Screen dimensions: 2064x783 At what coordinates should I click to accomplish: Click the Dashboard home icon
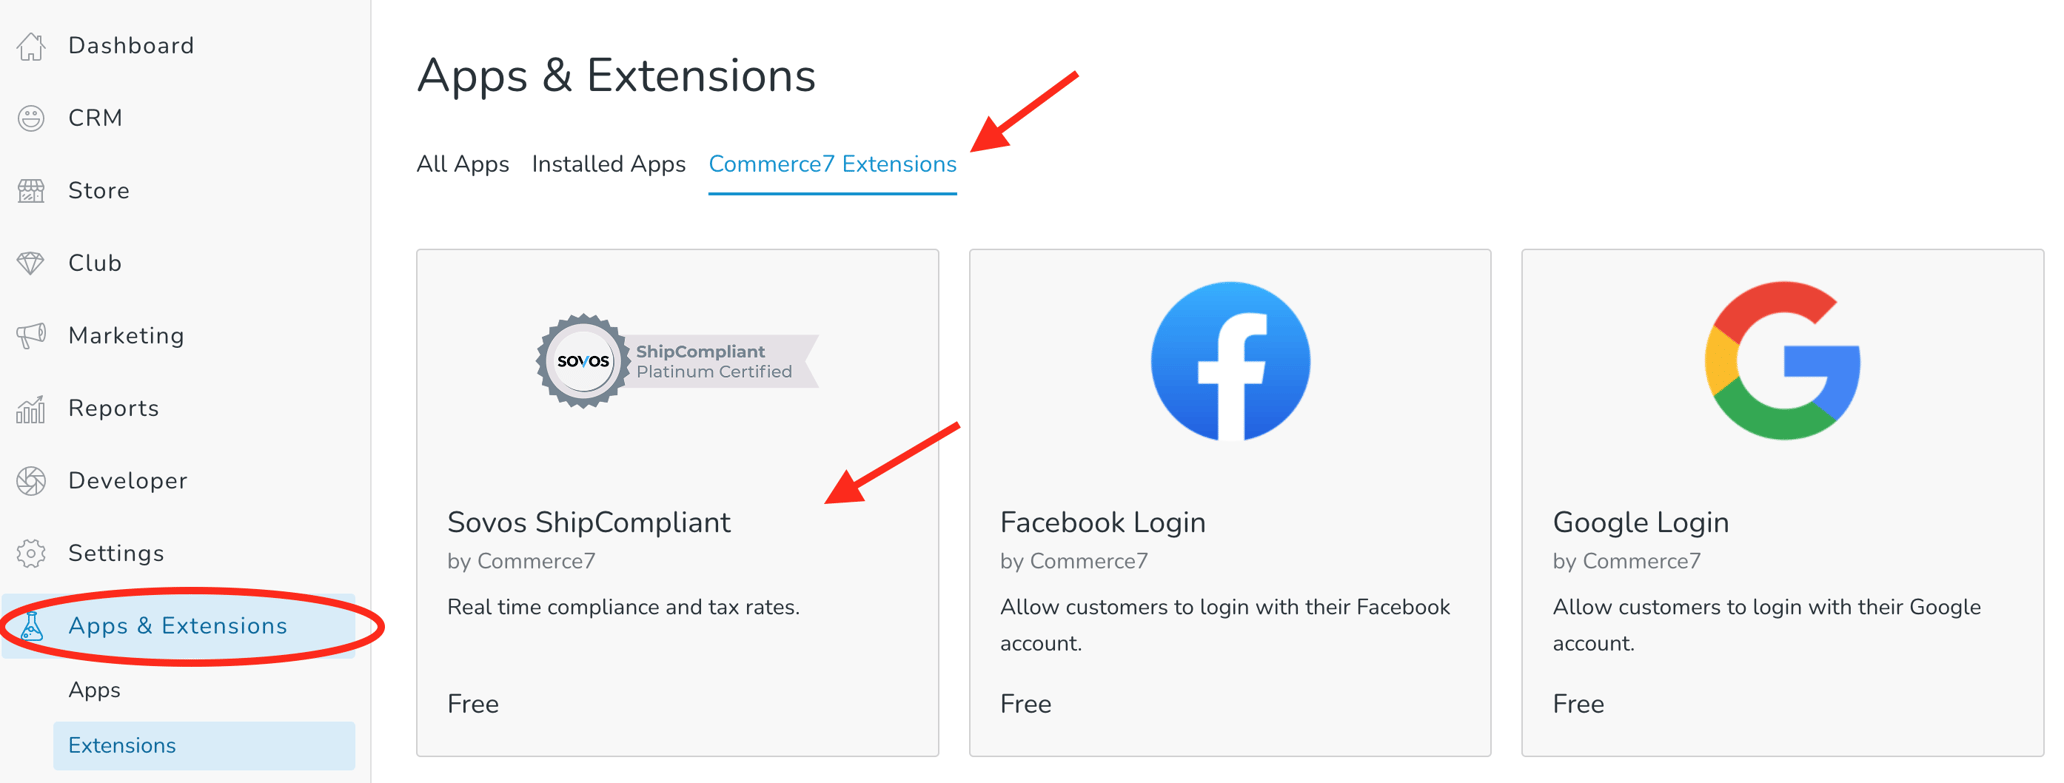coord(32,44)
